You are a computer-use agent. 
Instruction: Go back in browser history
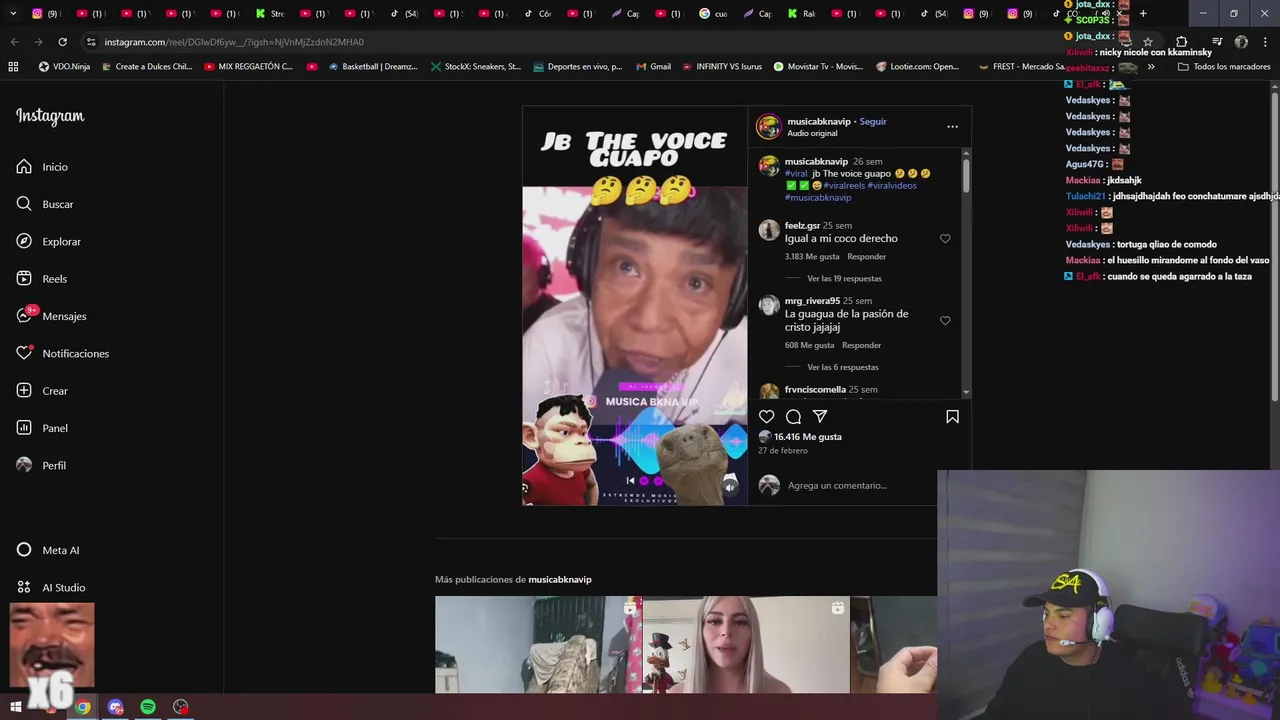[14, 42]
